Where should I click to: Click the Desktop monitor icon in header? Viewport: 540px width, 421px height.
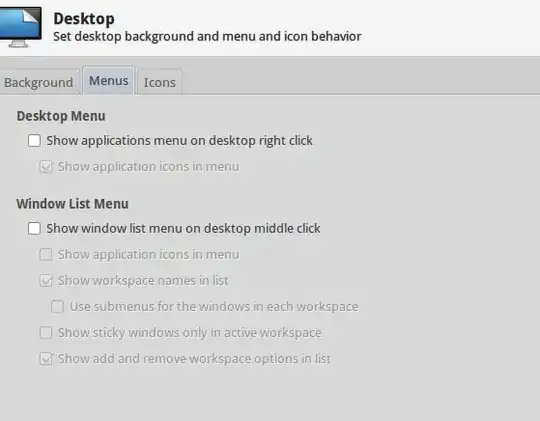[x=20, y=27]
